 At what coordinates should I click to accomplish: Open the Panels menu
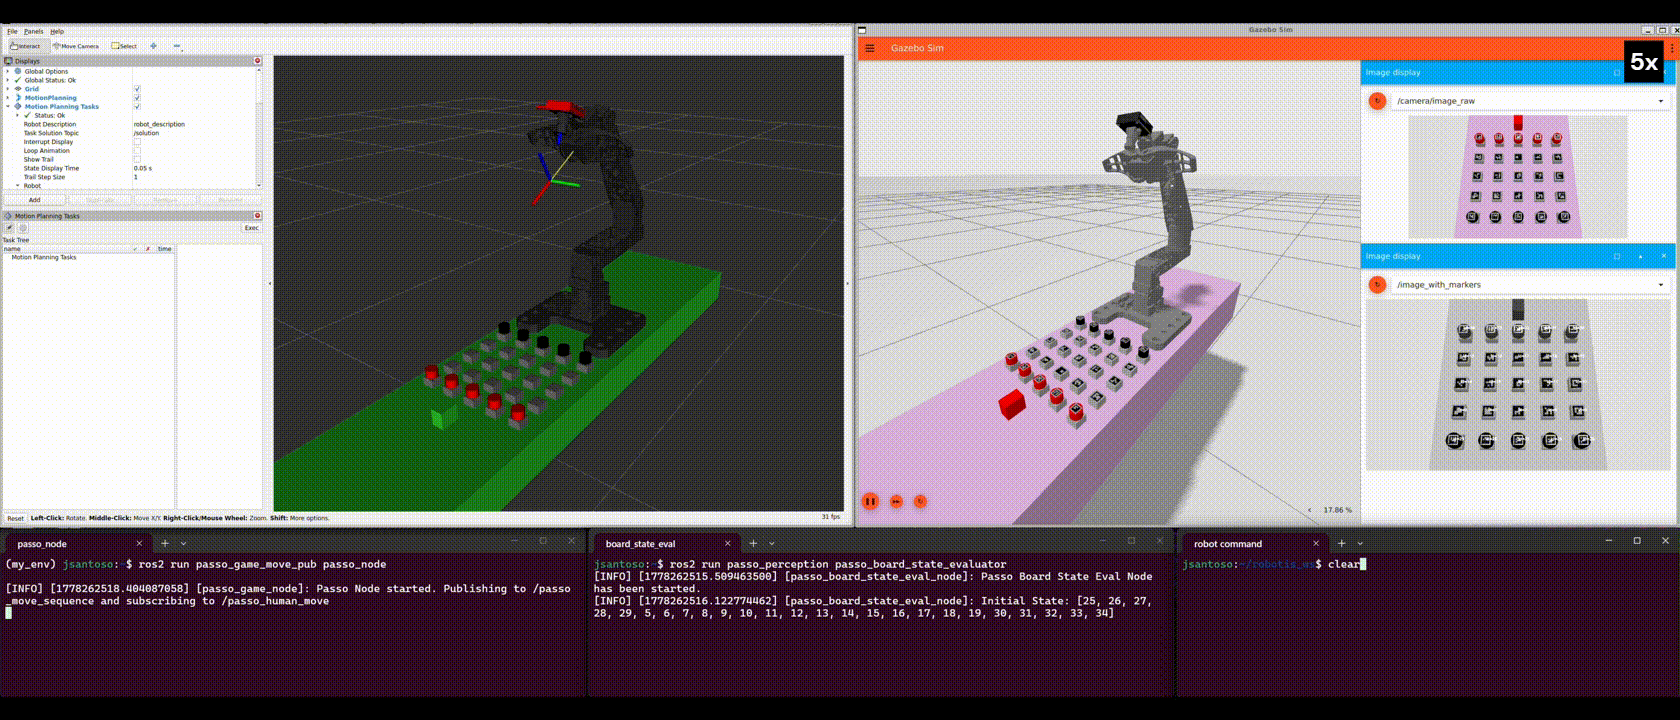coord(34,31)
